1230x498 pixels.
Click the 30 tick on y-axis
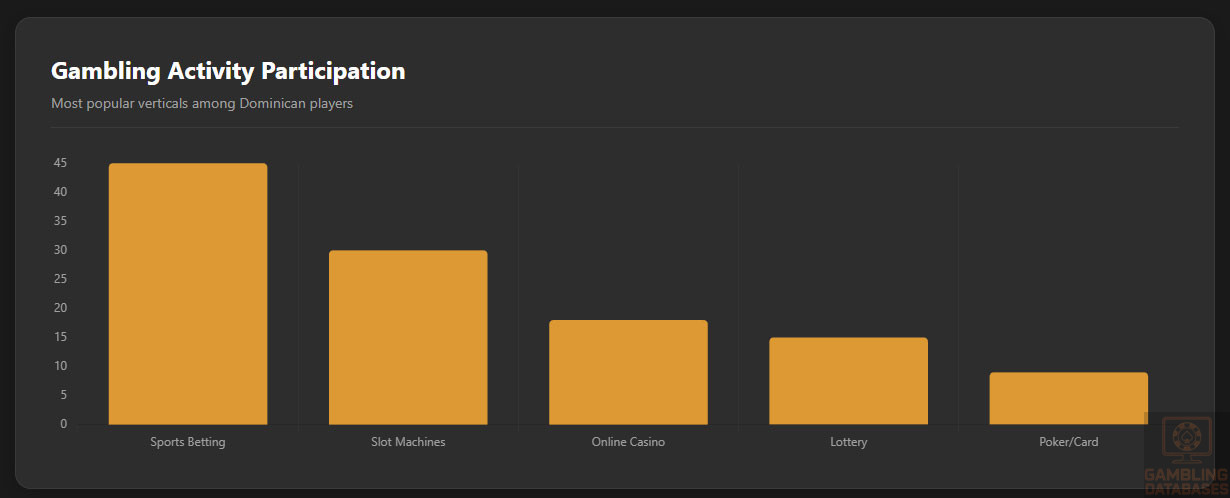point(61,250)
